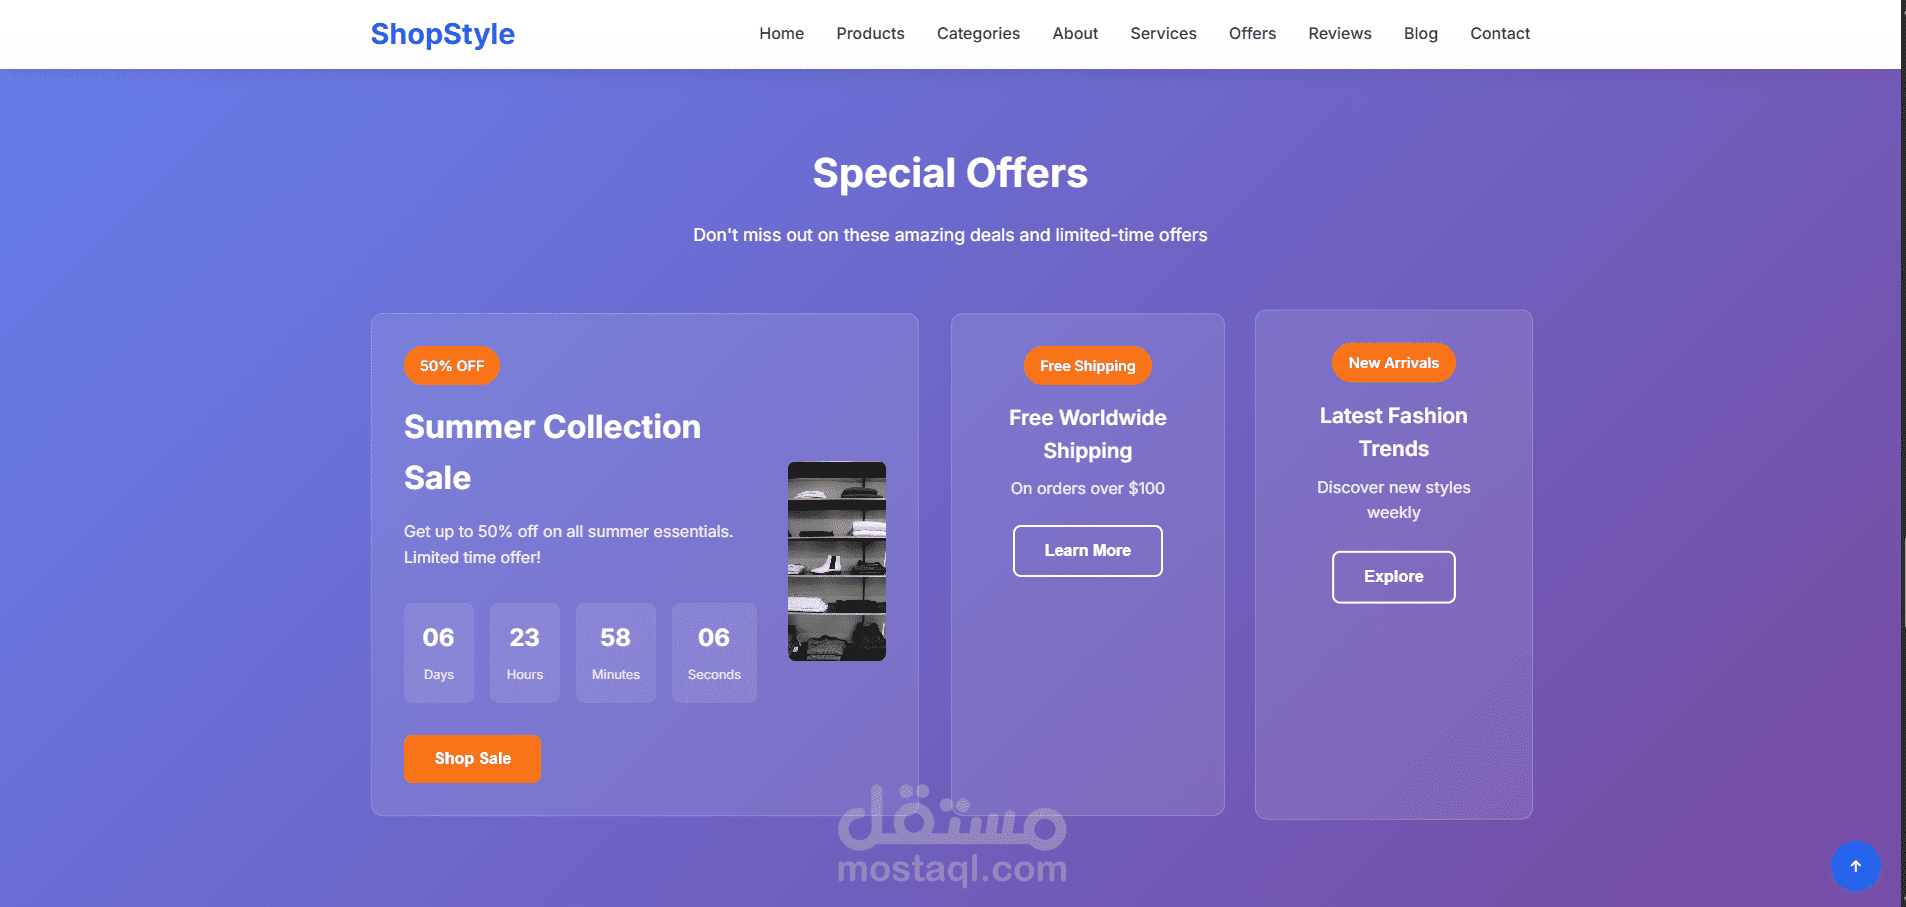Navigate to Services in the header
This screenshot has height=907, width=1906.
1163,33
